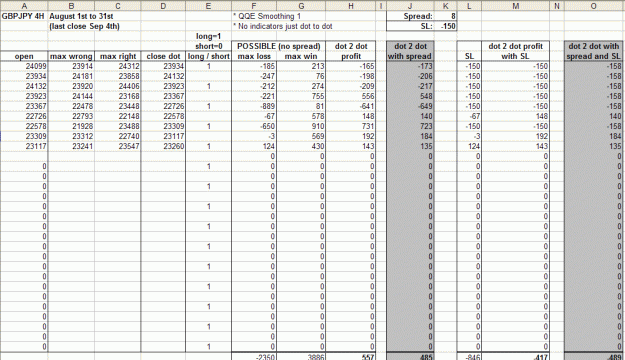
Task: Select spread and SL total -489
Action: [594, 356]
